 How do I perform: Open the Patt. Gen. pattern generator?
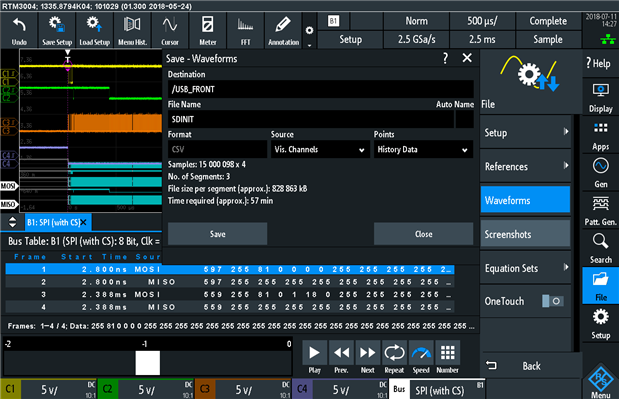click(600, 210)
